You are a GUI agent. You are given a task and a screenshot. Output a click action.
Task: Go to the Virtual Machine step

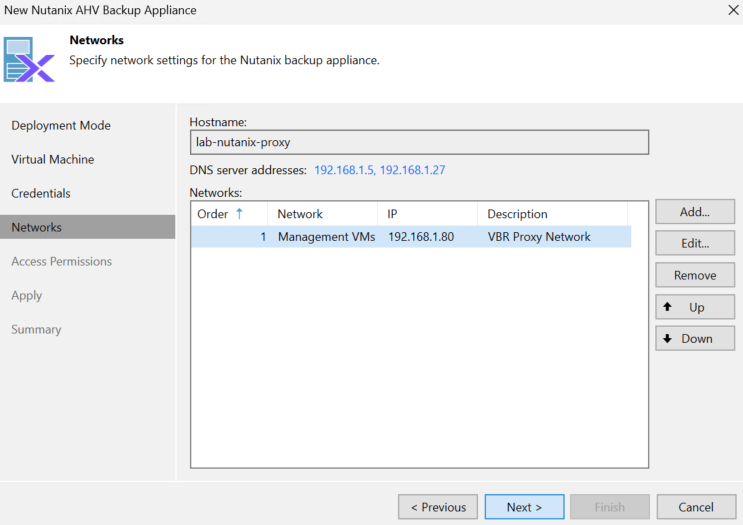[53, 160]
